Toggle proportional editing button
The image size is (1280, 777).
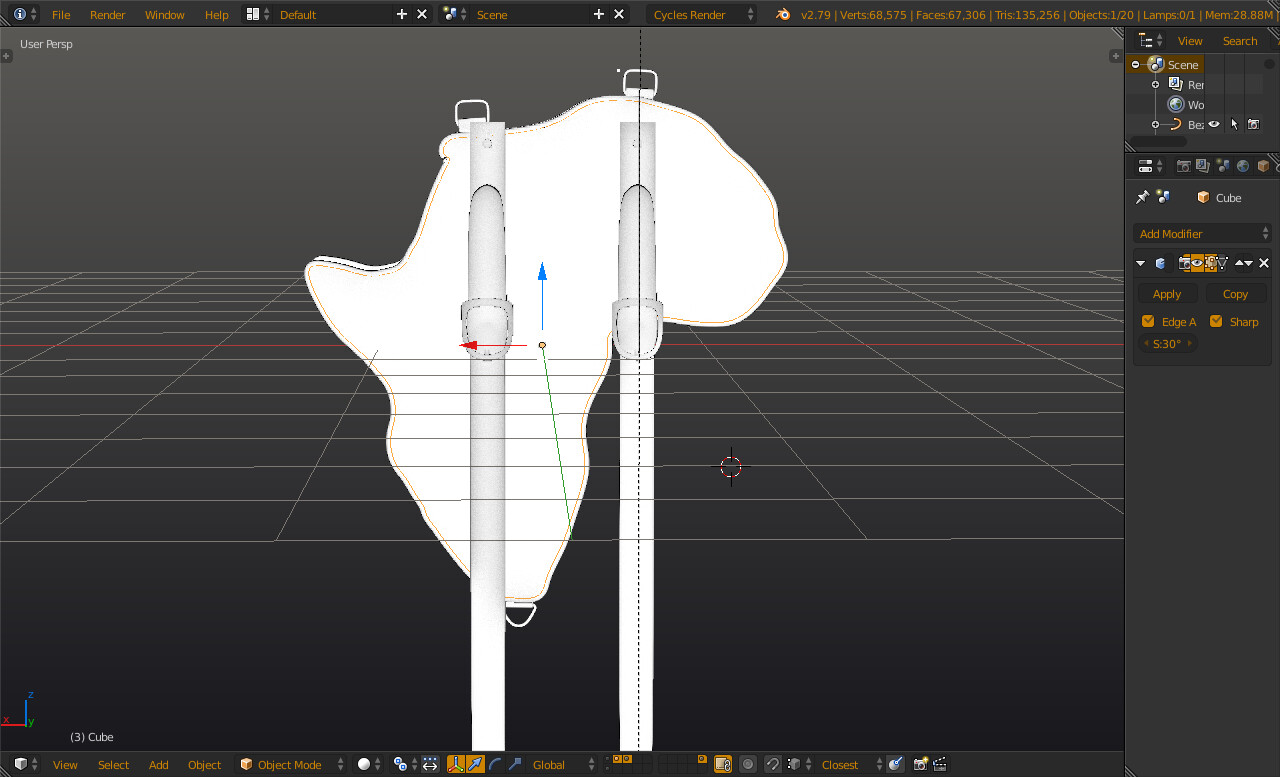tap(748, 764)
